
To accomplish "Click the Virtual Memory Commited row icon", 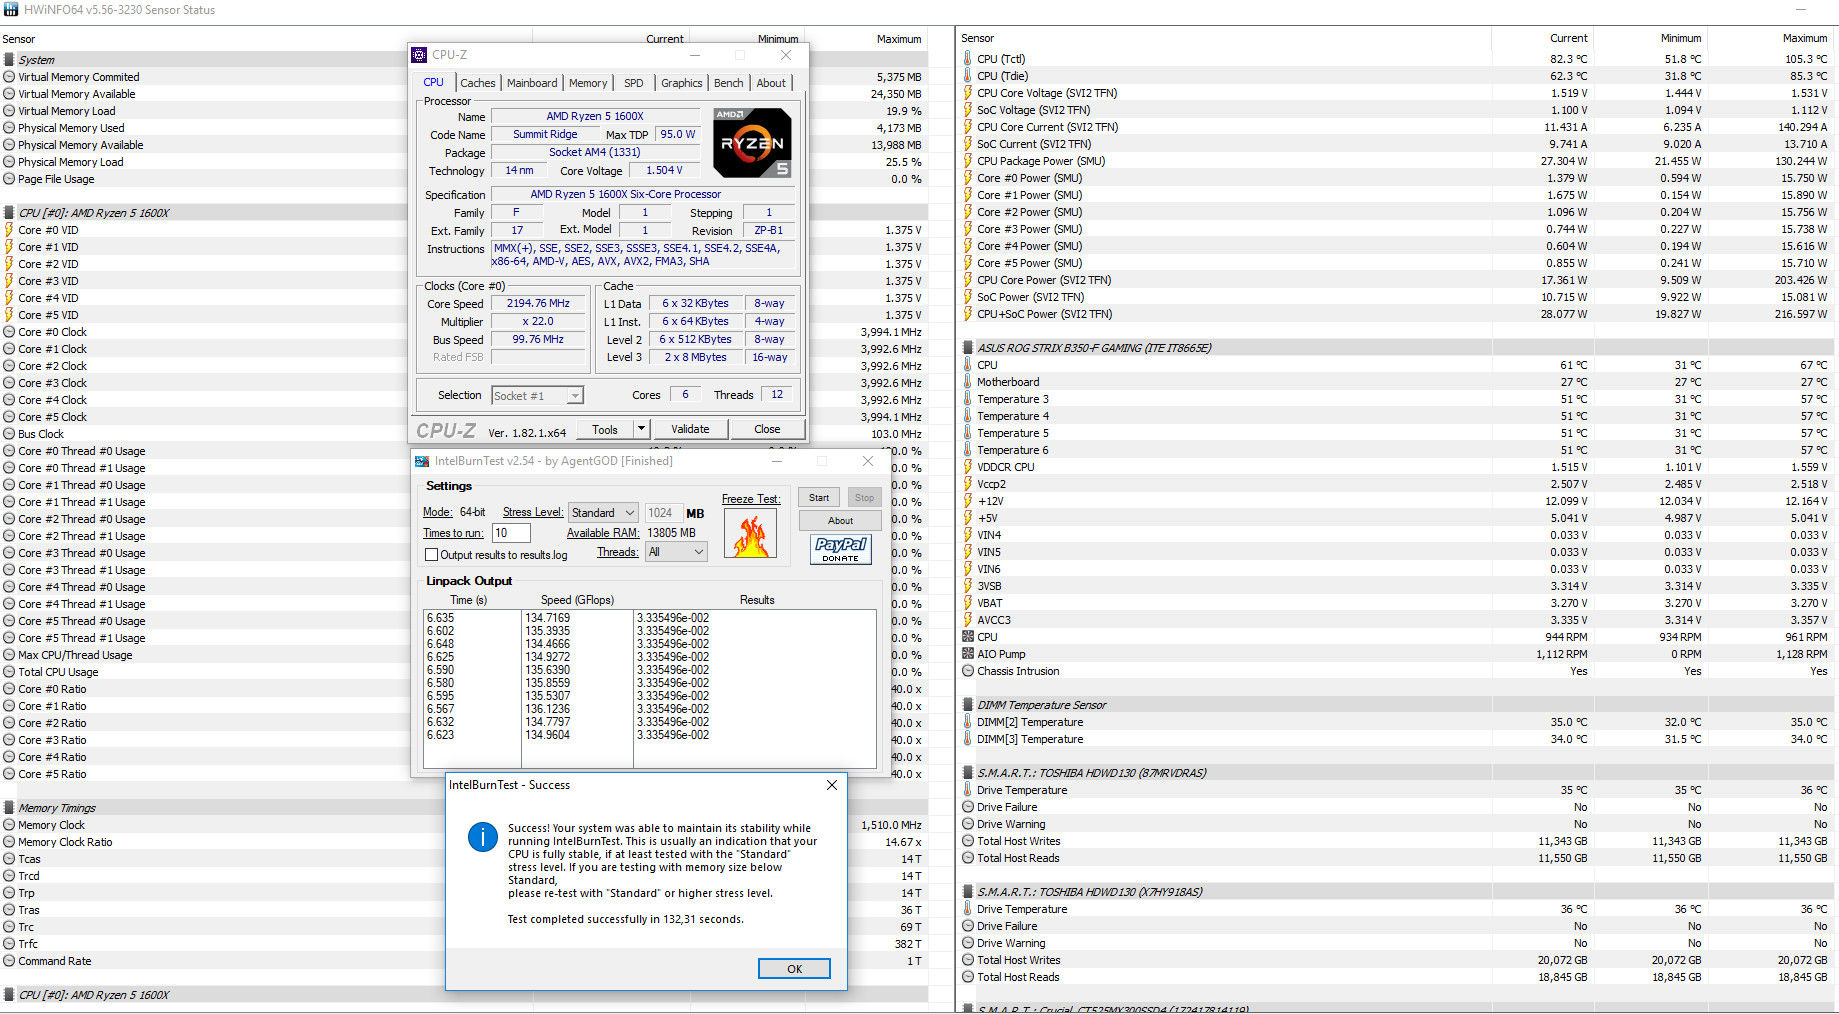I will coord(9,77).
